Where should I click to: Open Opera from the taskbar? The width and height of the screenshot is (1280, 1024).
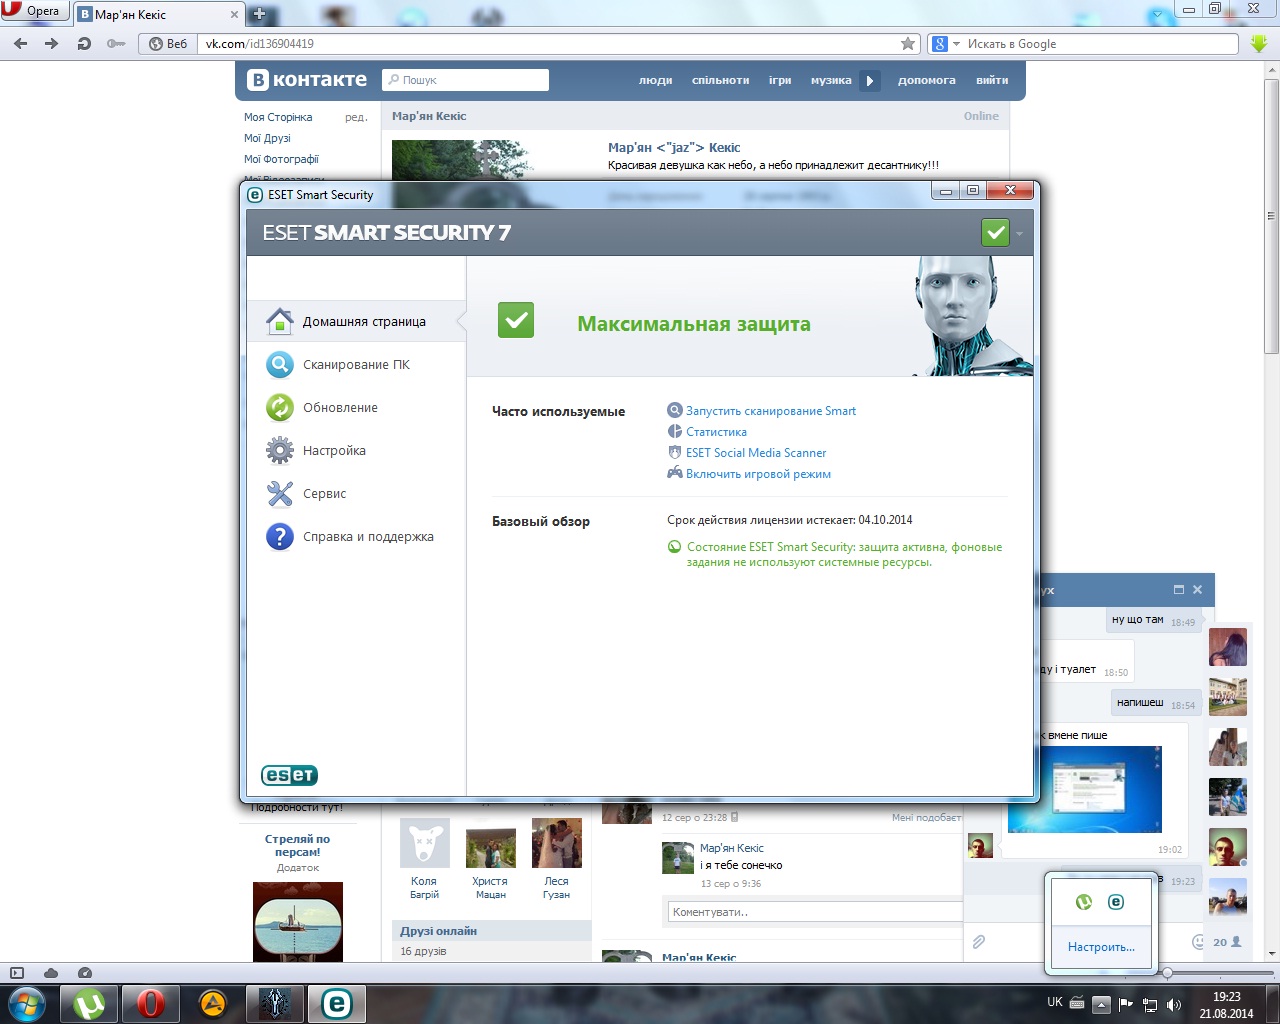151,1003
